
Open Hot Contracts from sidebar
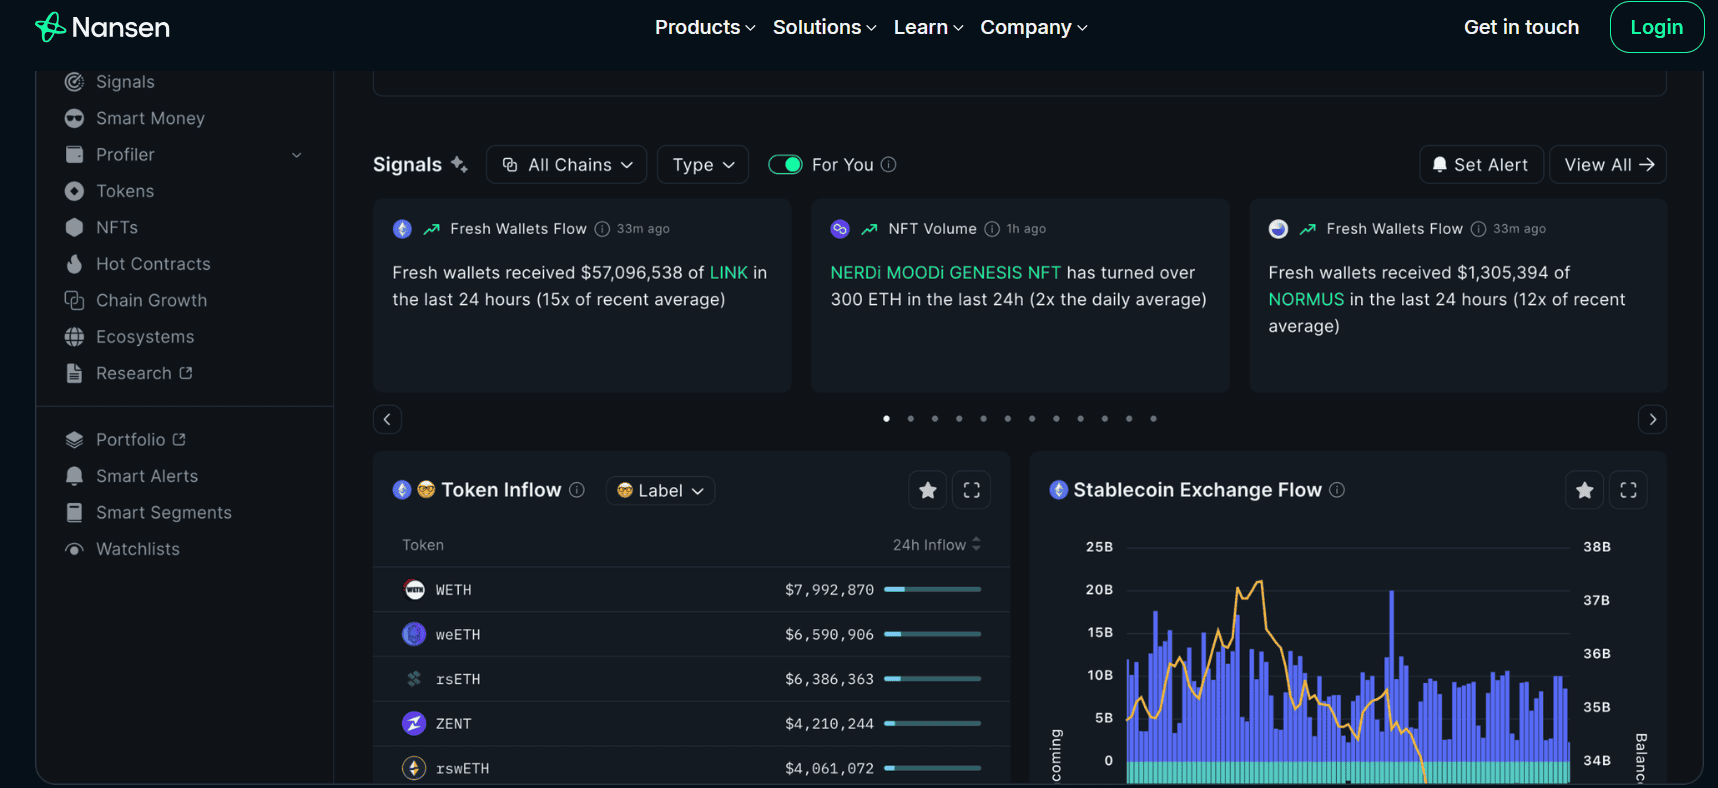(153, 264)
